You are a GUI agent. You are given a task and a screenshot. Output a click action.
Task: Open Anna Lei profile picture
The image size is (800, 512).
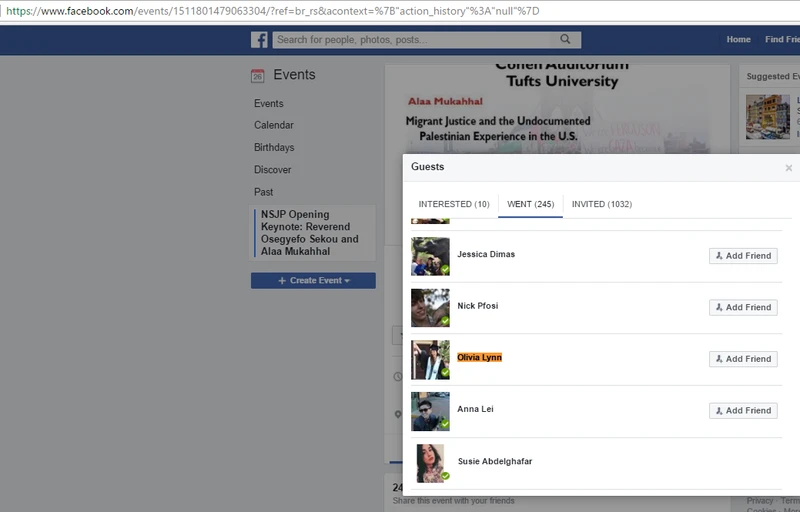click(431, 411)
